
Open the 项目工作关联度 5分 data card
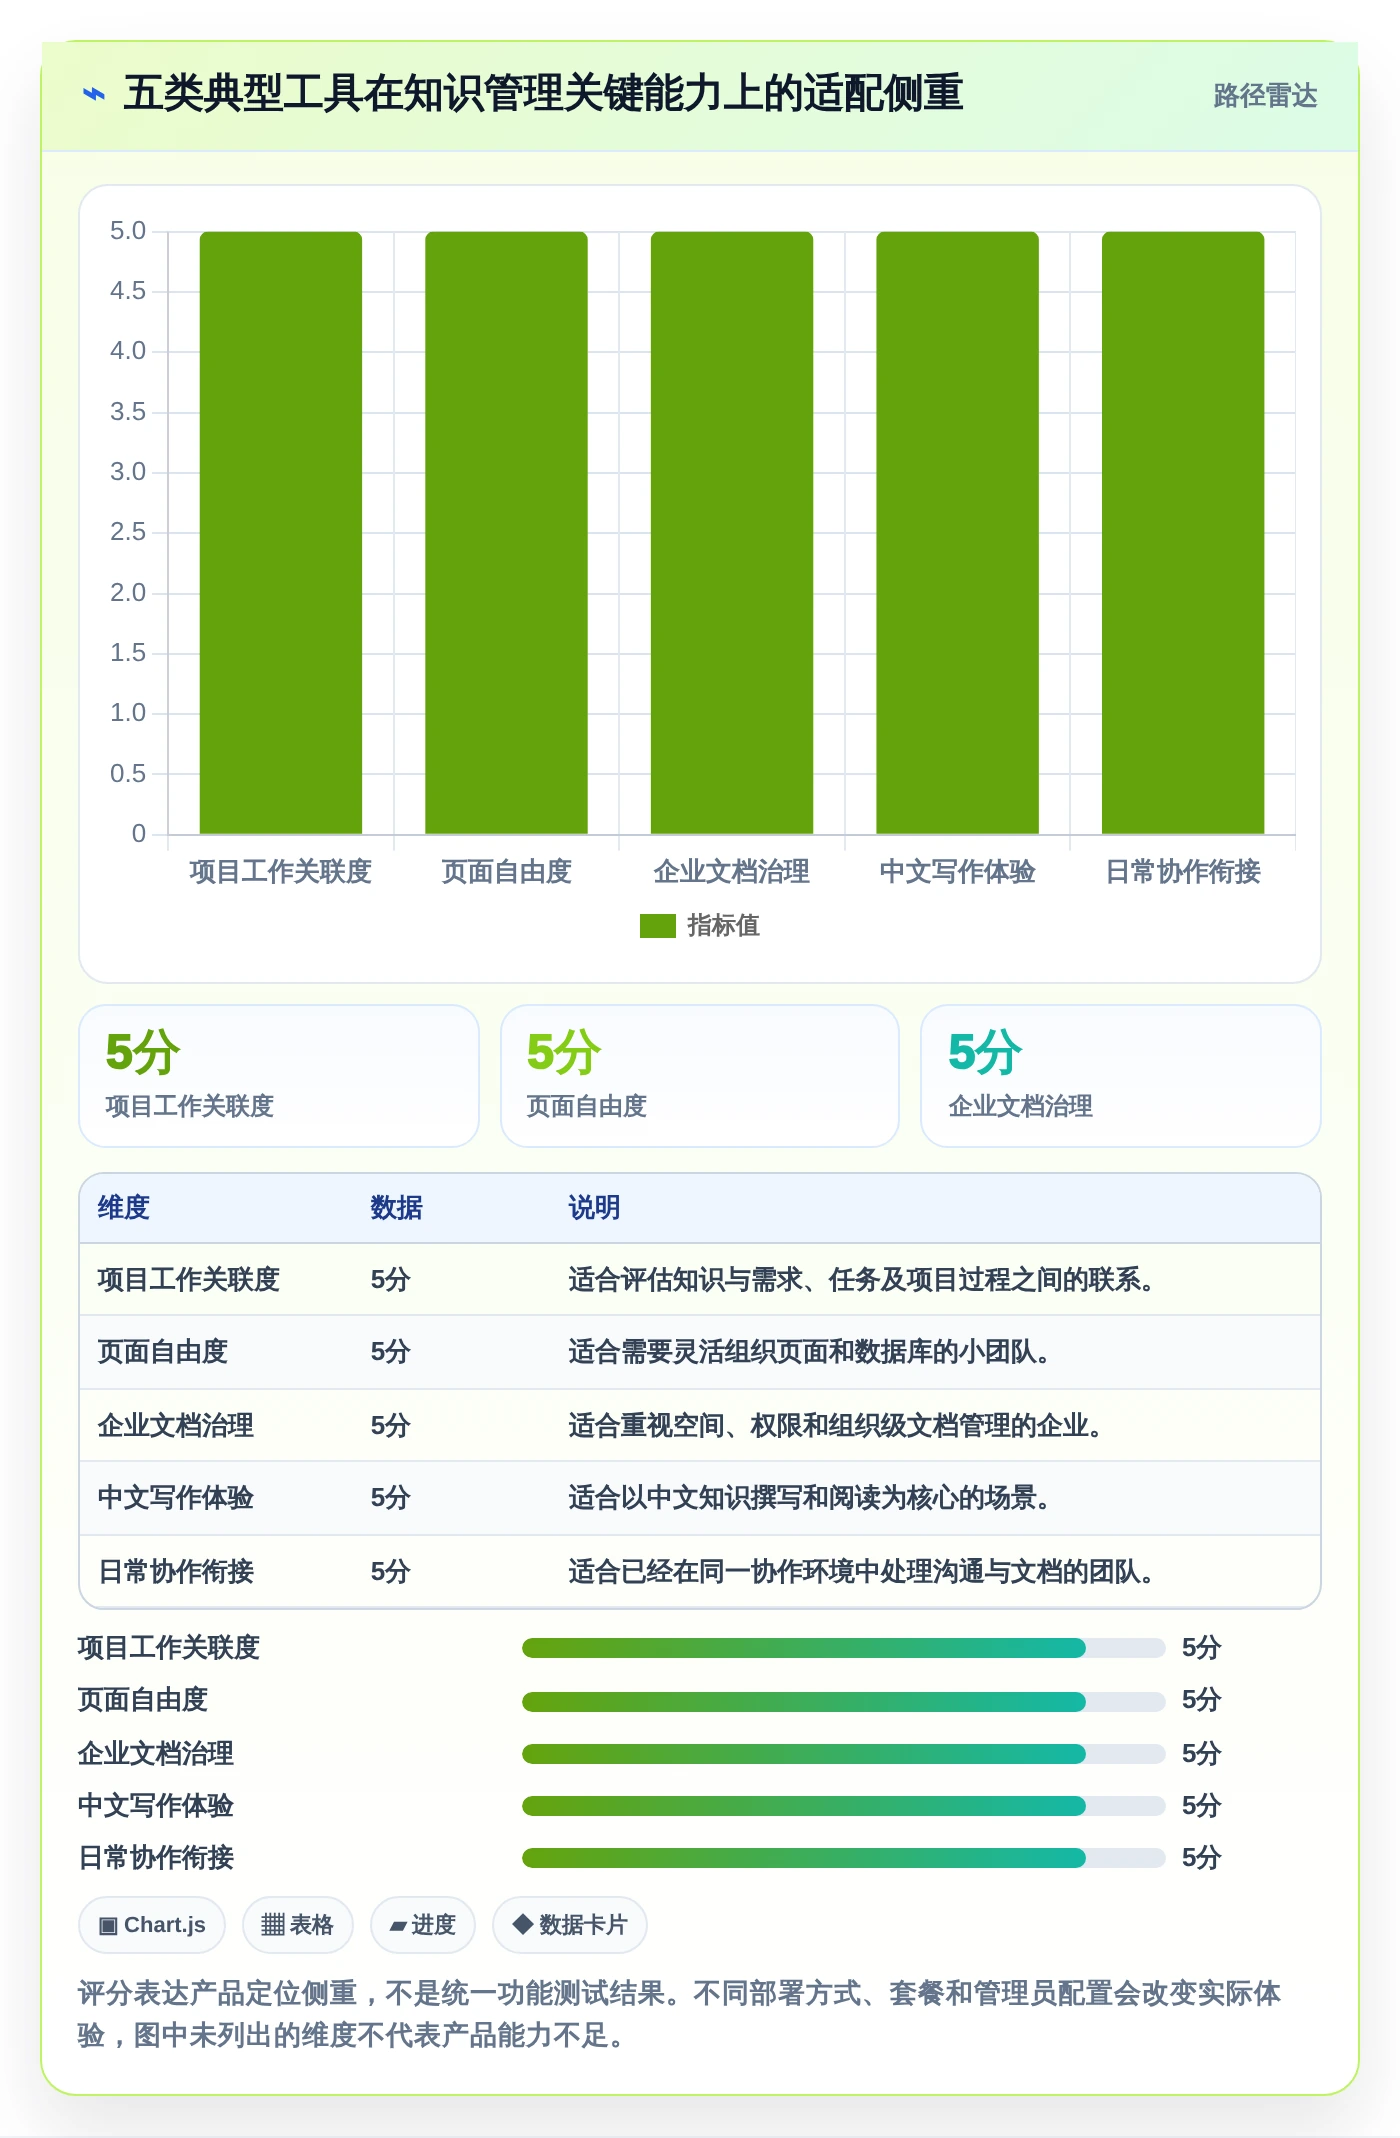(x=279, y=1076)
